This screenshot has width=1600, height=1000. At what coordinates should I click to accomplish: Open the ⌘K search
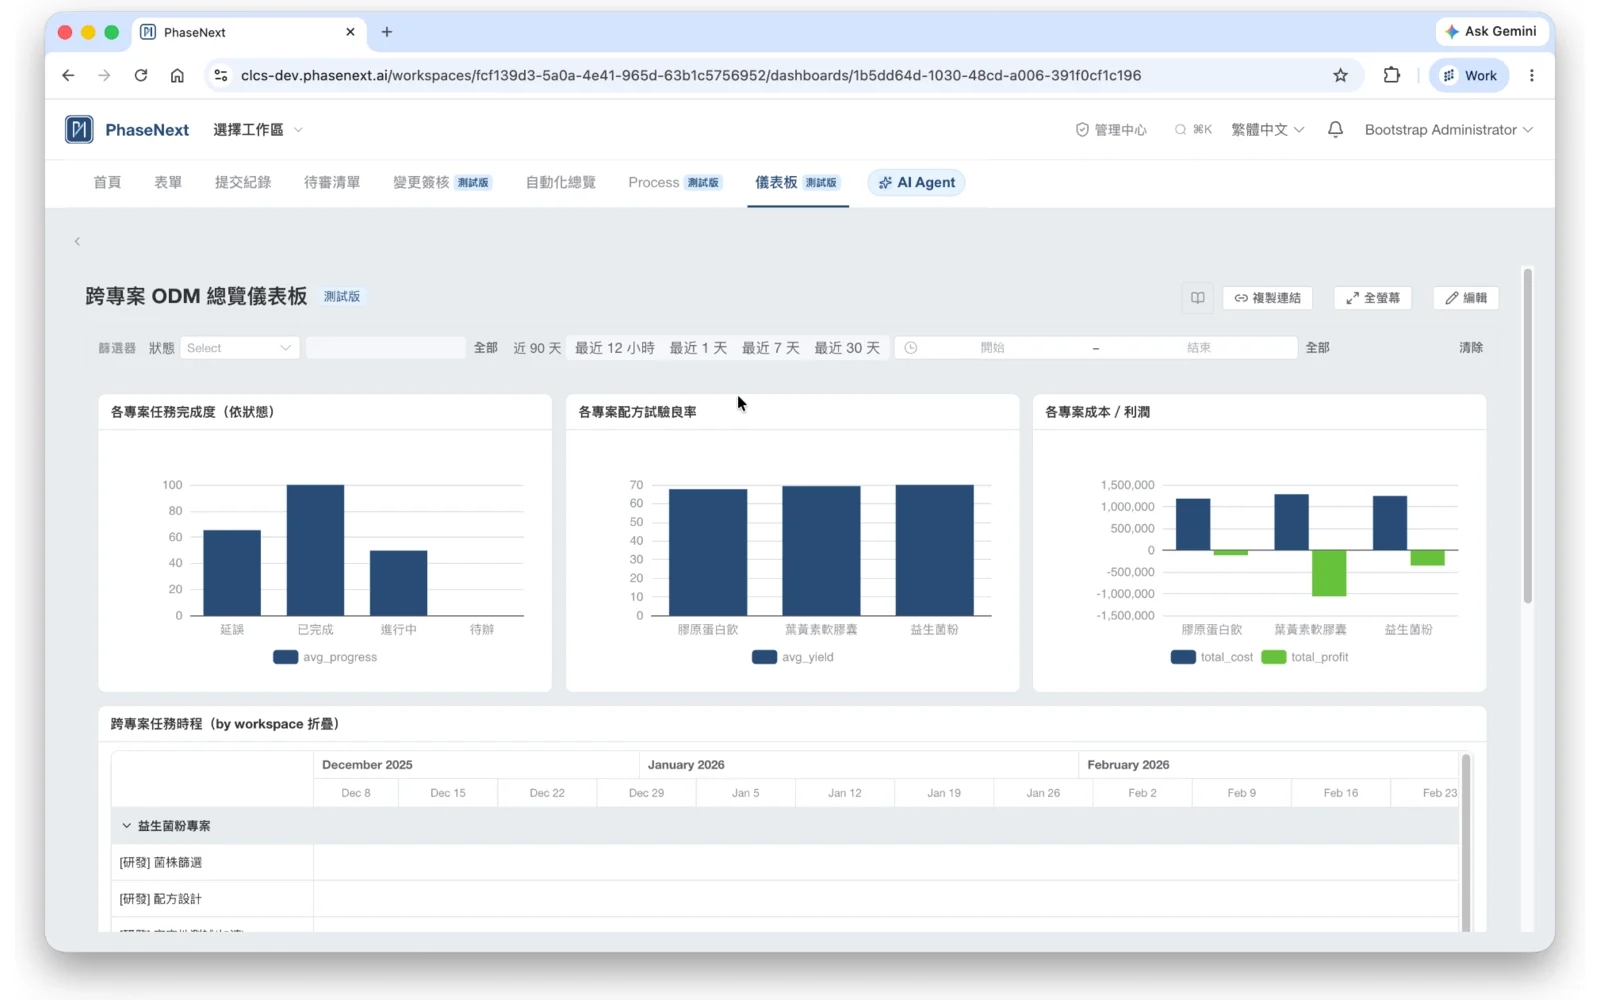tap(1193, 130)
